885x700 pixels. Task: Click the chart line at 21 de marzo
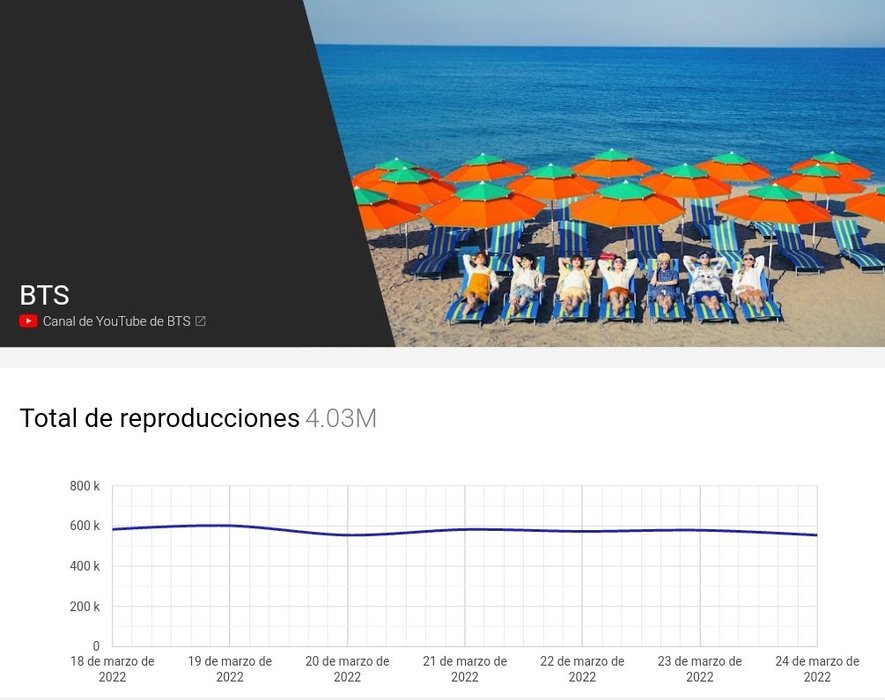point(465,530)
